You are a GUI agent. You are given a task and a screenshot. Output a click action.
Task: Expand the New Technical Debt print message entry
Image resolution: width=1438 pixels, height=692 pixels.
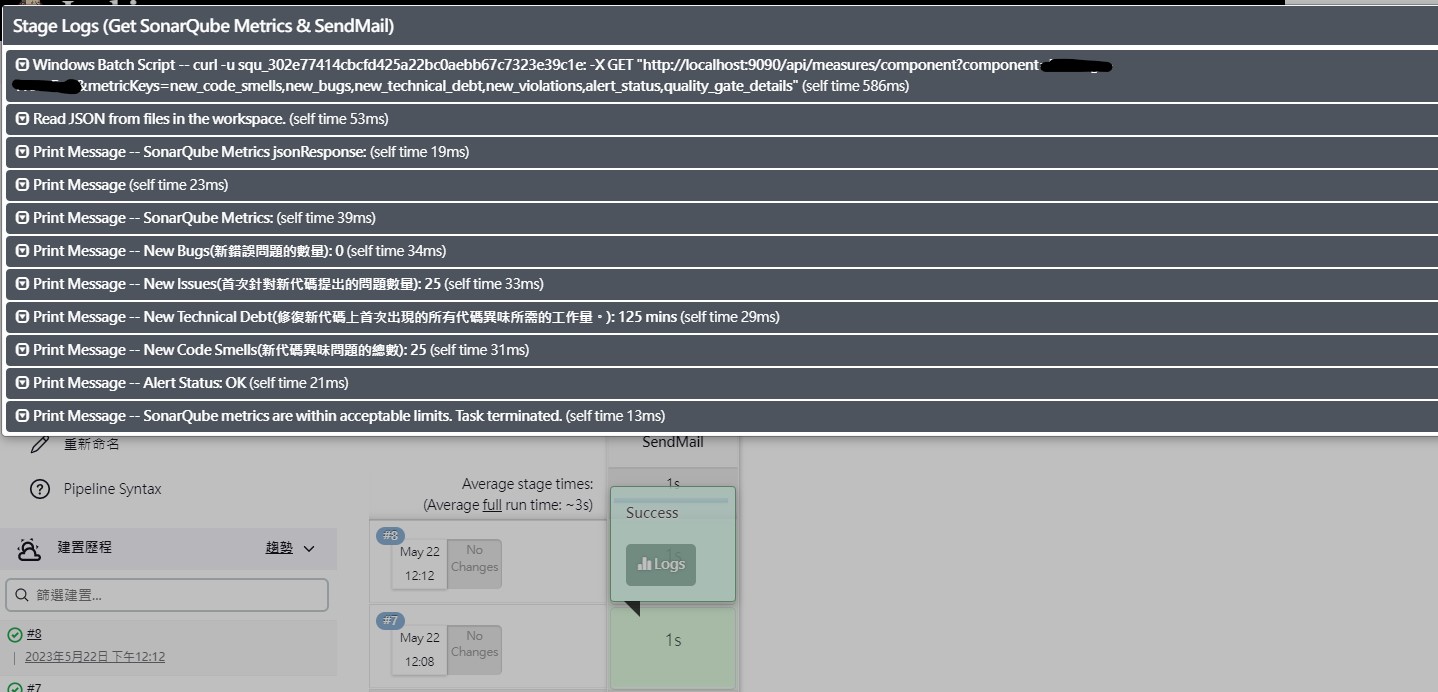[x=23, y=317]
